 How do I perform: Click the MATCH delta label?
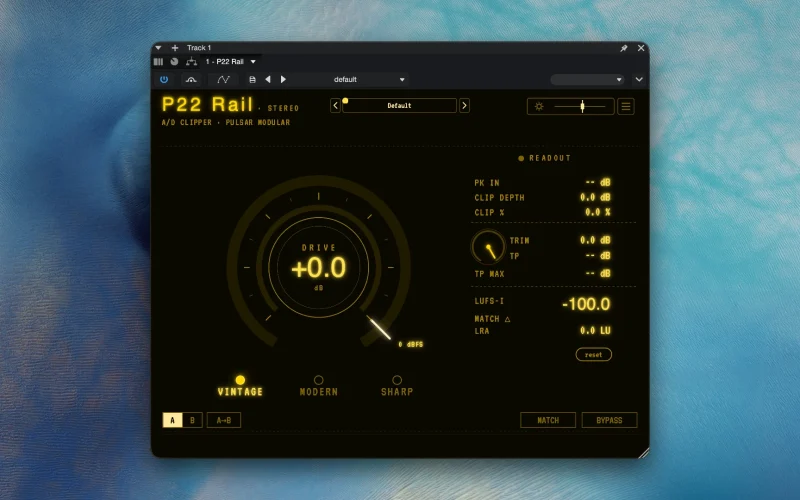pyautogui.click(x=492, y=319)
